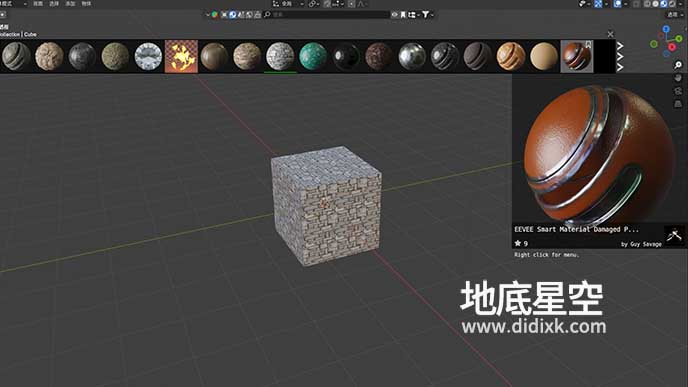
Task: Select the plain tan sphere thumbnail
Action: 544,56
